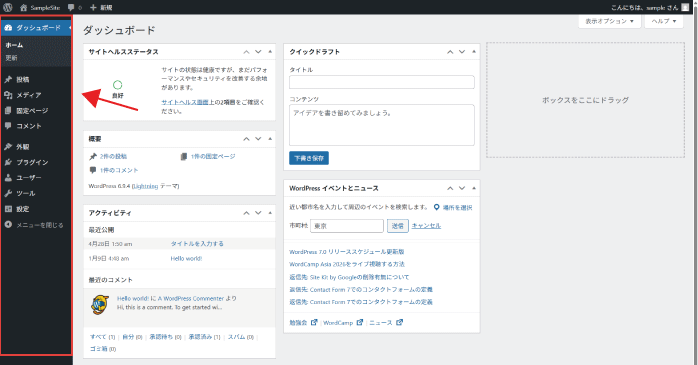Viewport: 698px width, 365px height.
Task: Move アクティビティ panel down
Action: pyautogui.click(x=258, y=213)
